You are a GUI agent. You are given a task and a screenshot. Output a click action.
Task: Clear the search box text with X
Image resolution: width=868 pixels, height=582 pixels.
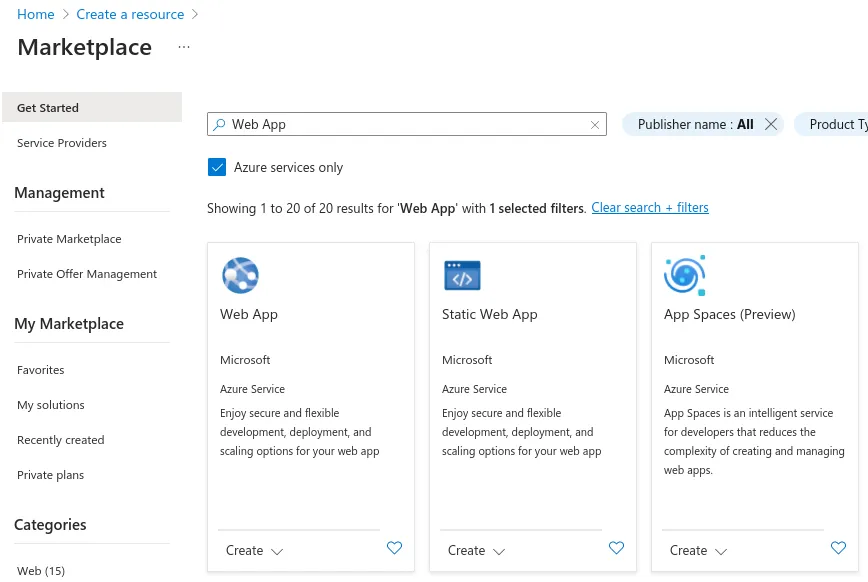pos(595,125)
